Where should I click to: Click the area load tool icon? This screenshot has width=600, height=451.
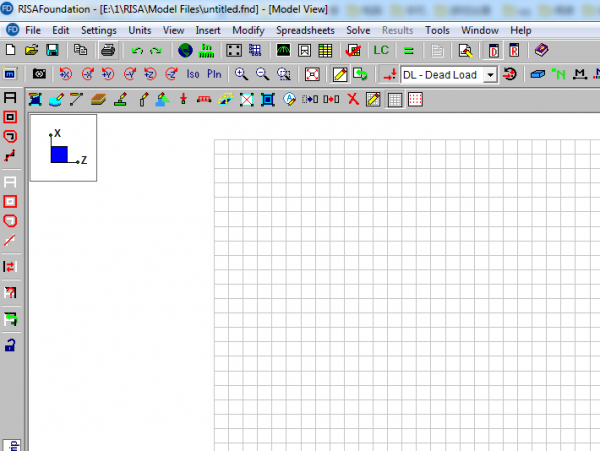click(x=225, y=99)
